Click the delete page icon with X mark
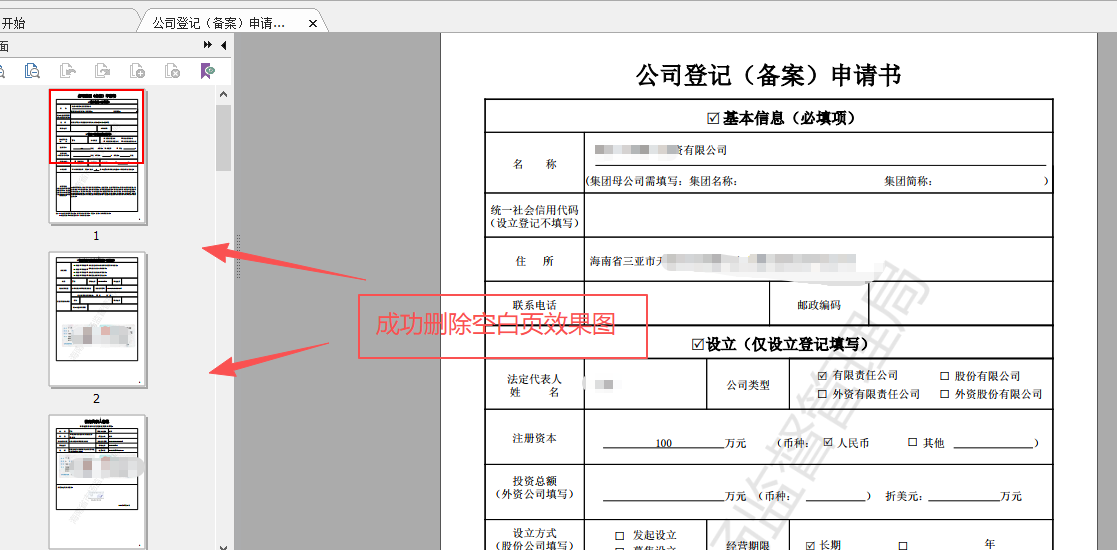The image size is (1117, 550). pyautogui.click(x=172, y=71)
